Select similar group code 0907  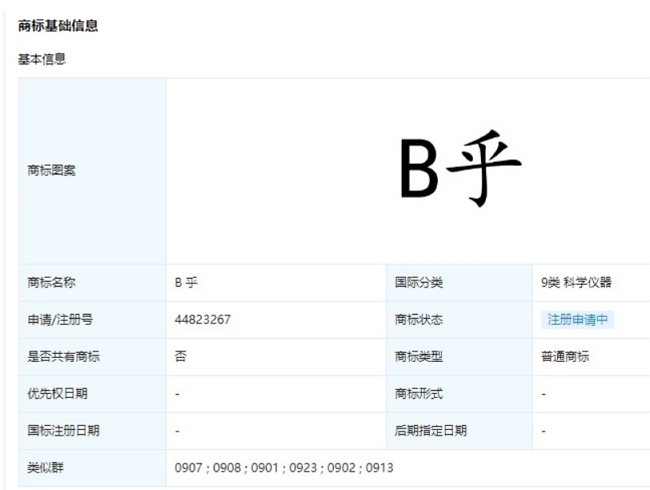tap(188, 468)
